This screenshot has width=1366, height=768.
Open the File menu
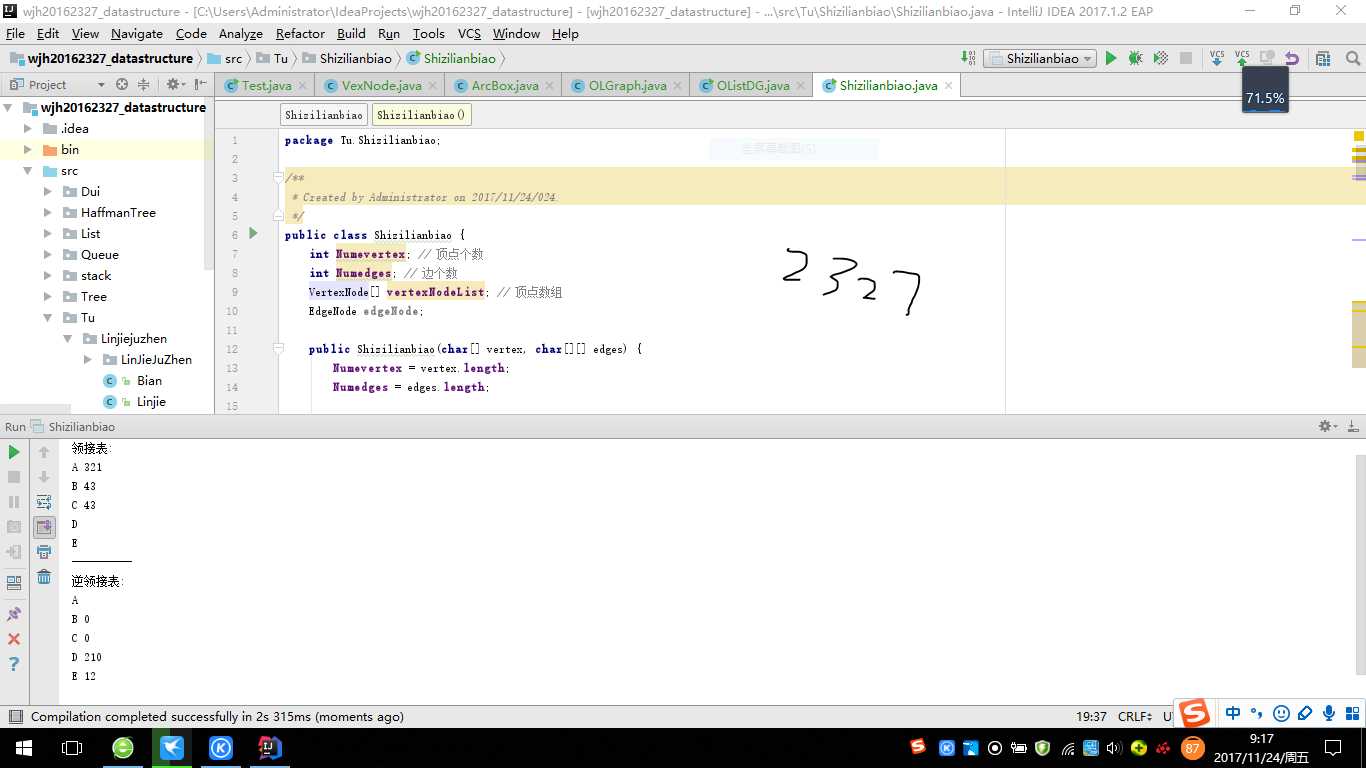tap(15, 33)
